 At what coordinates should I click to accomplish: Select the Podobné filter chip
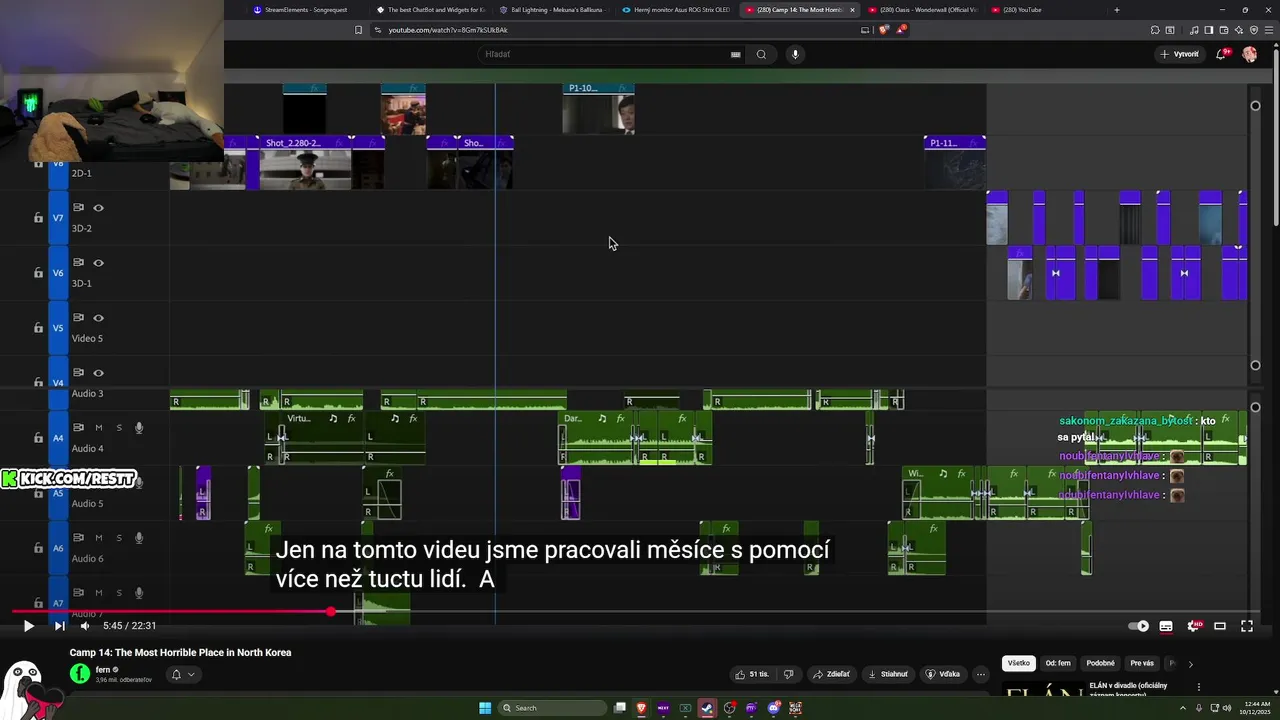tap(1100, 663)
